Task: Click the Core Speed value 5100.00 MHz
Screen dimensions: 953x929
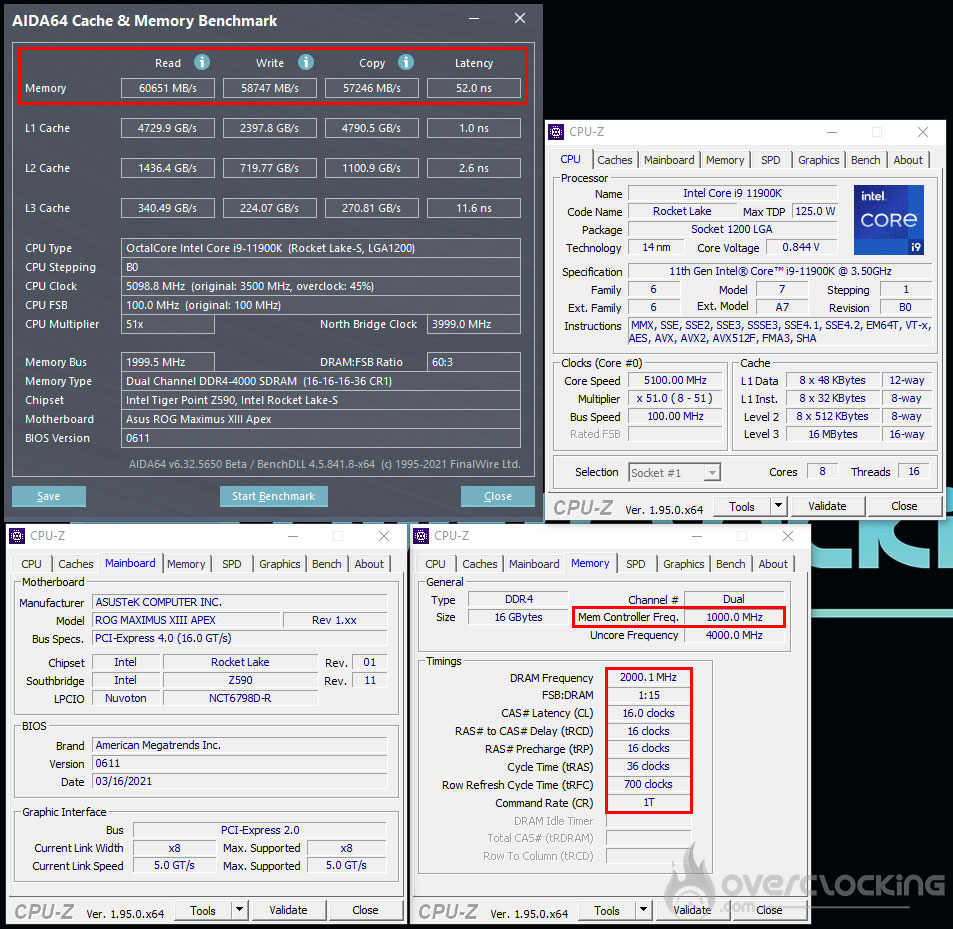Action: tap(675, 380)
